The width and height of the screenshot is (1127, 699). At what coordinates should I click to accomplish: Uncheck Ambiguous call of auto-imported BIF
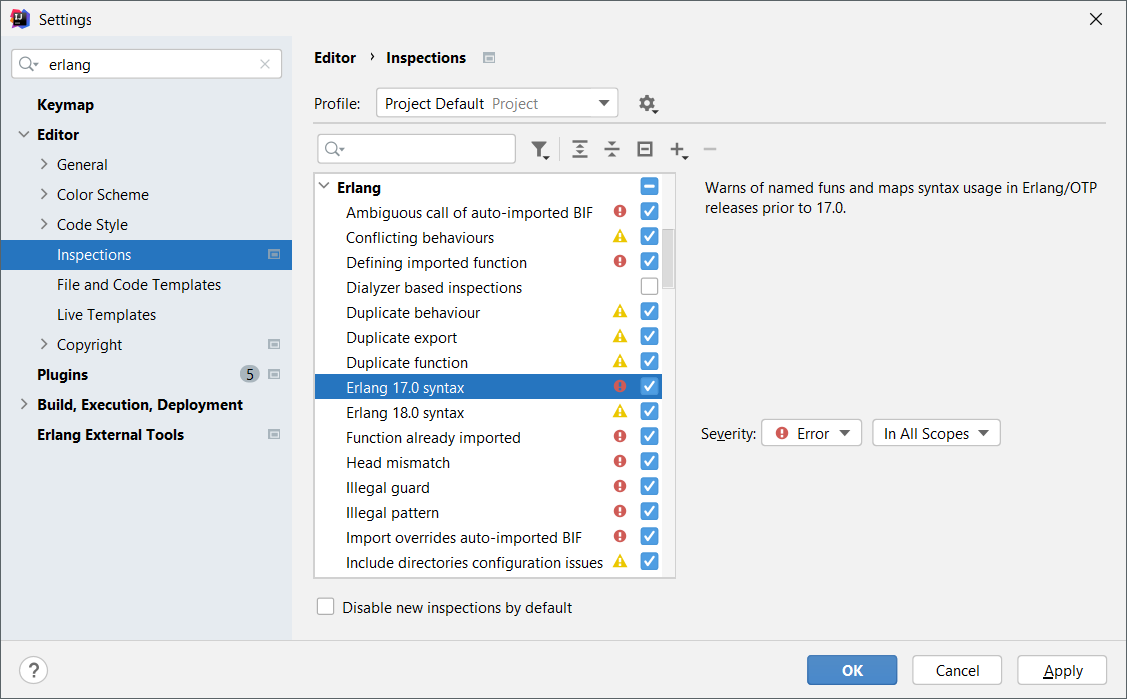(x=649, y=211)
